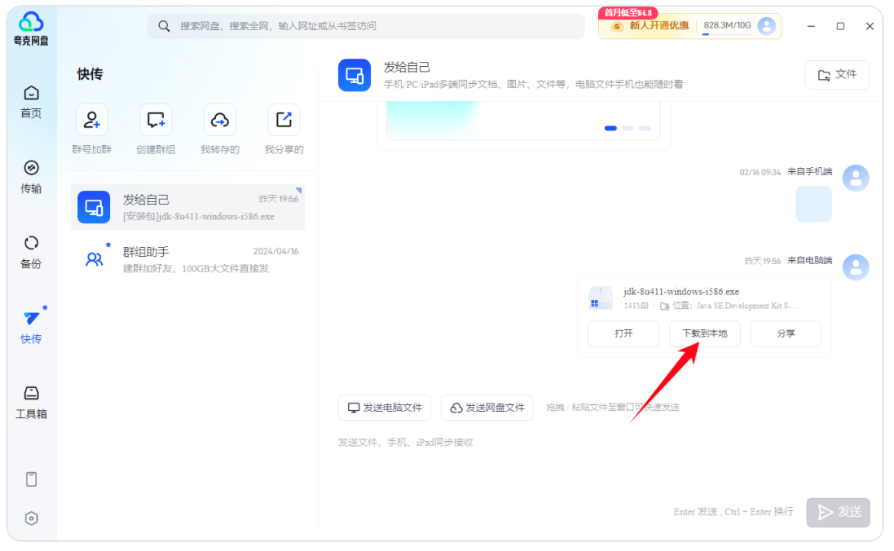
Task: Share the jdk file with 分享 button
Action: 785,334
